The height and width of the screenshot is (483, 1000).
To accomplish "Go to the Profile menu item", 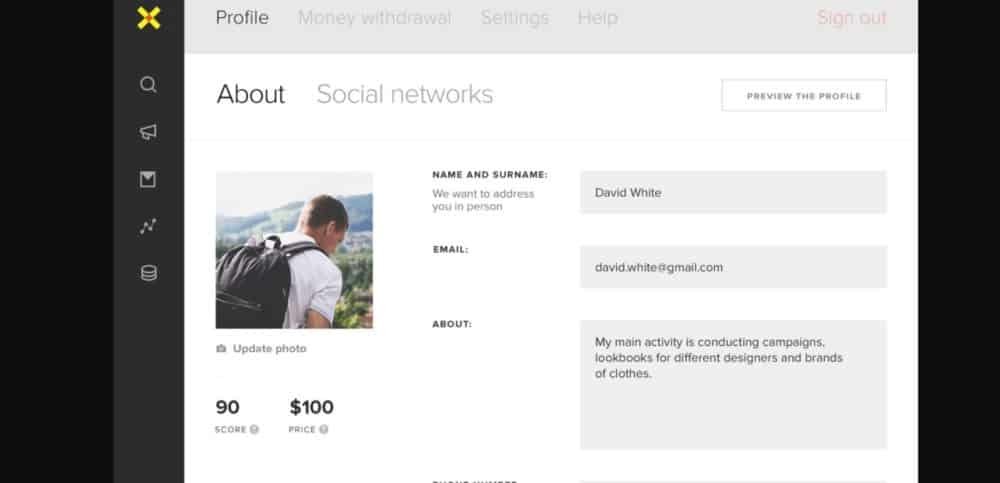I will 242,18.
